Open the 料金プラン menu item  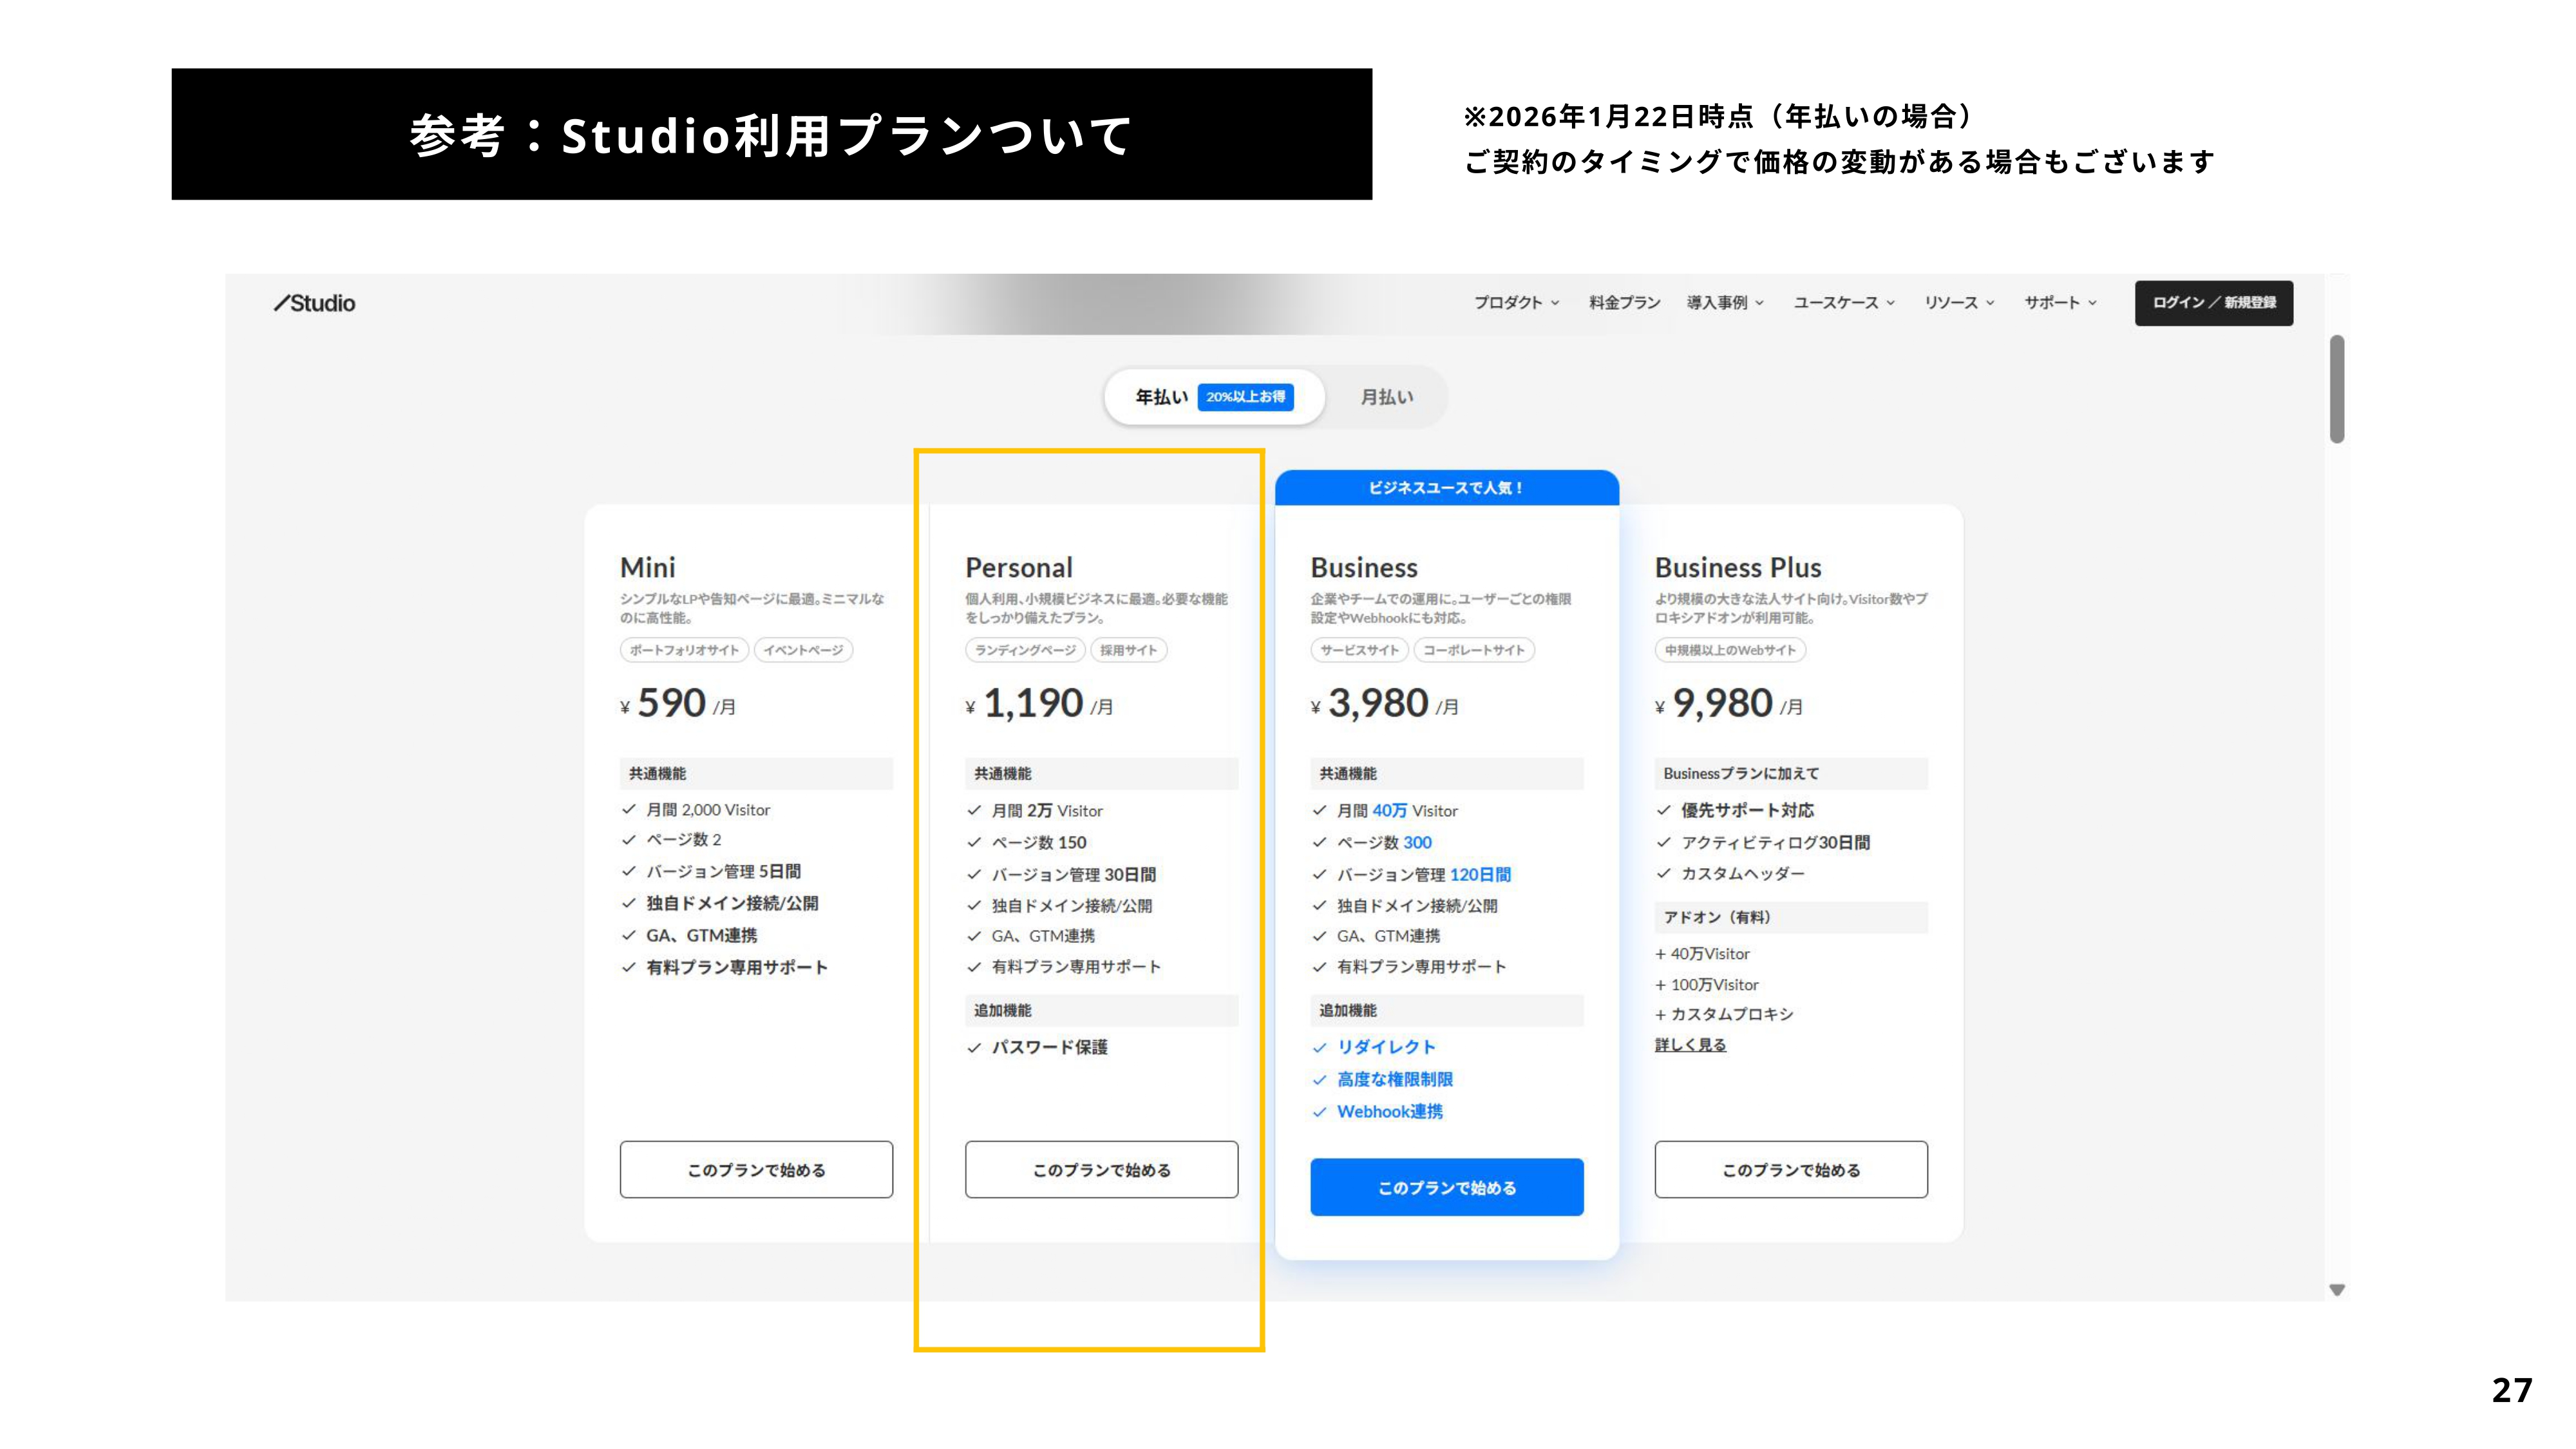click(x=1624, y=303)
